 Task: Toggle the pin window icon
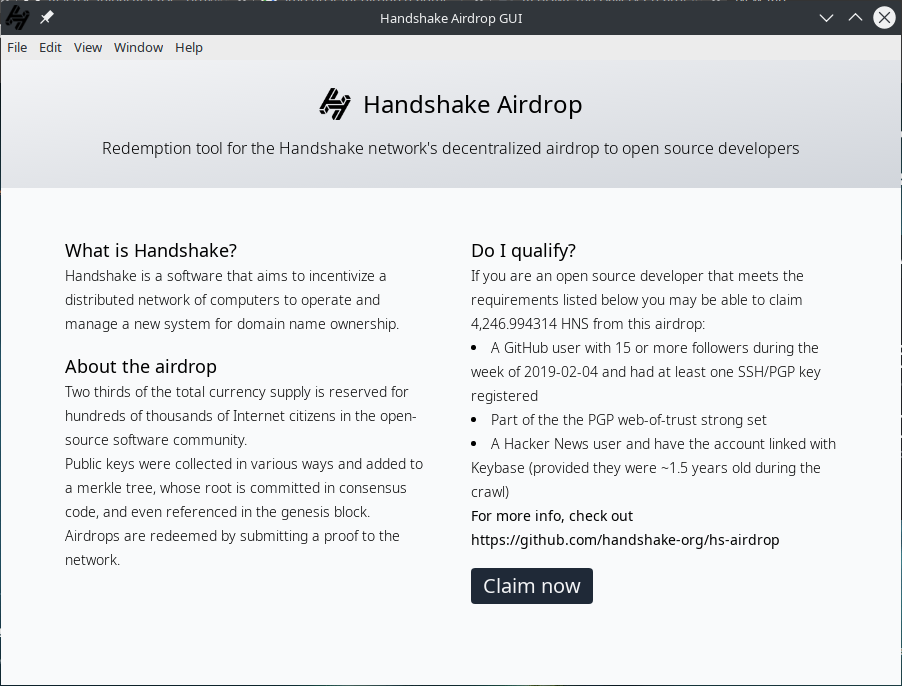(47, 18)
